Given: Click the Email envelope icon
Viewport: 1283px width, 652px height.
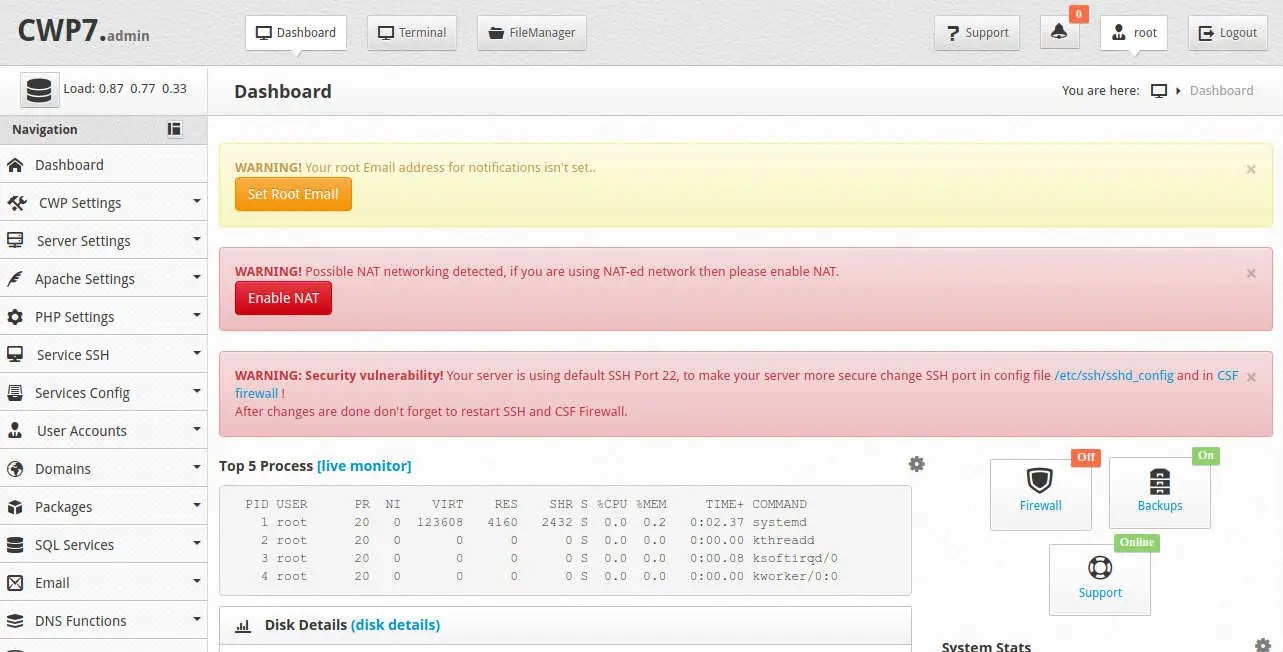Looking at the screenshot, I should 15,583.
